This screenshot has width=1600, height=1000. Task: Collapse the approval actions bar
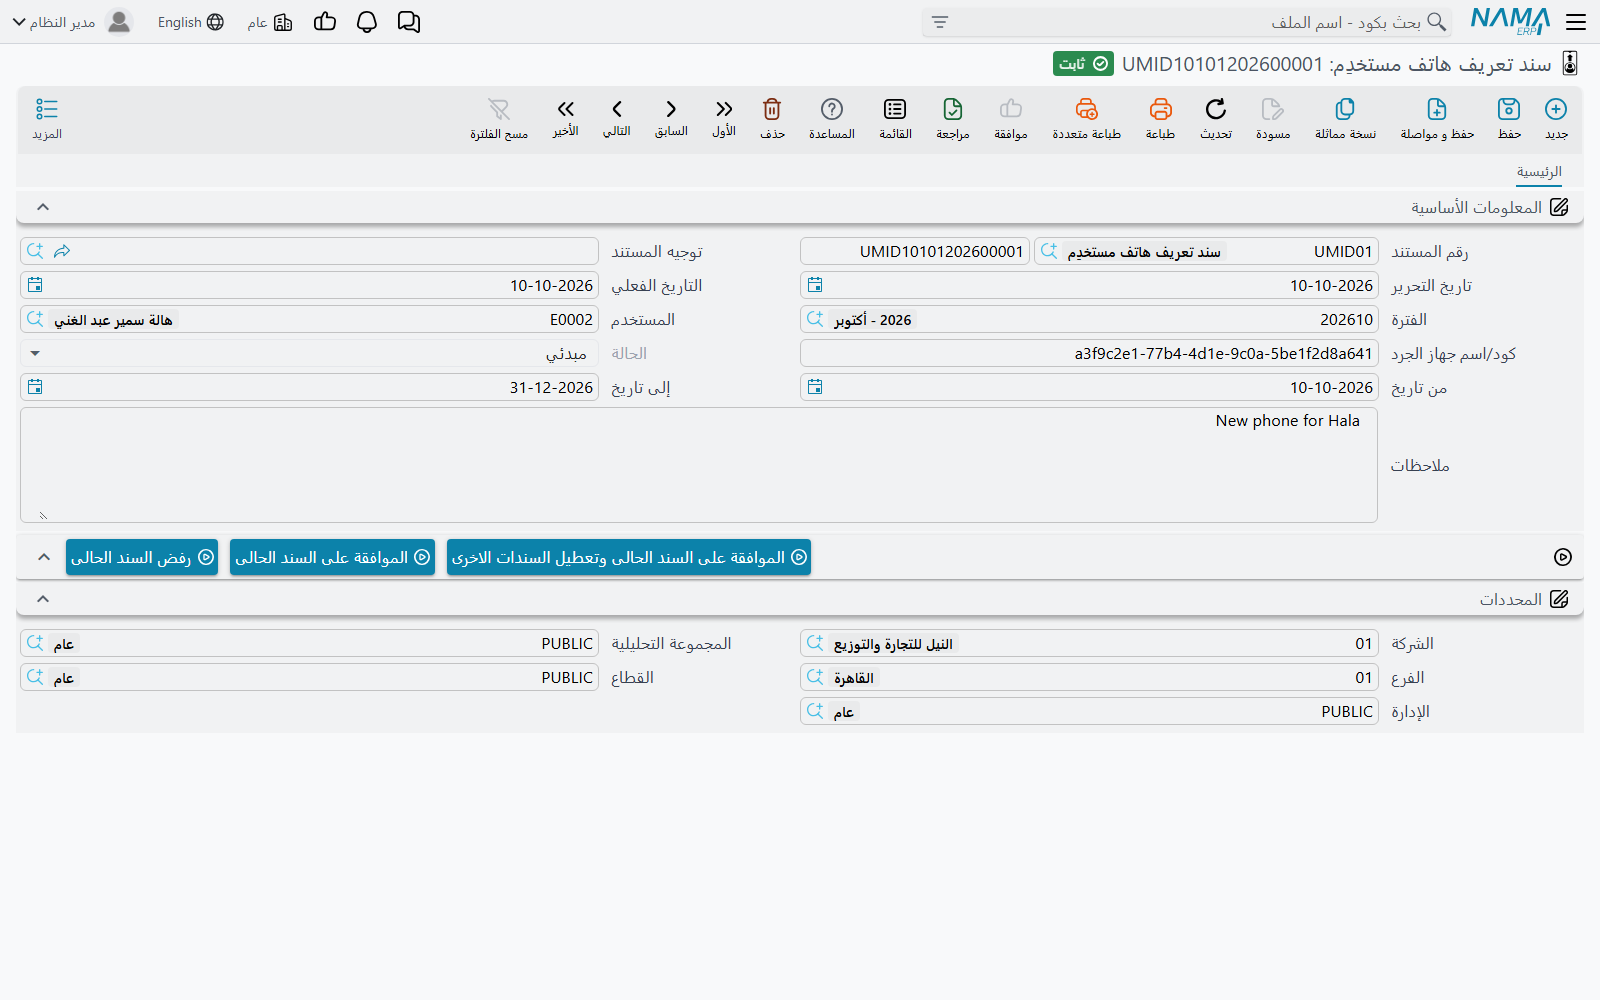coord(44,557)
